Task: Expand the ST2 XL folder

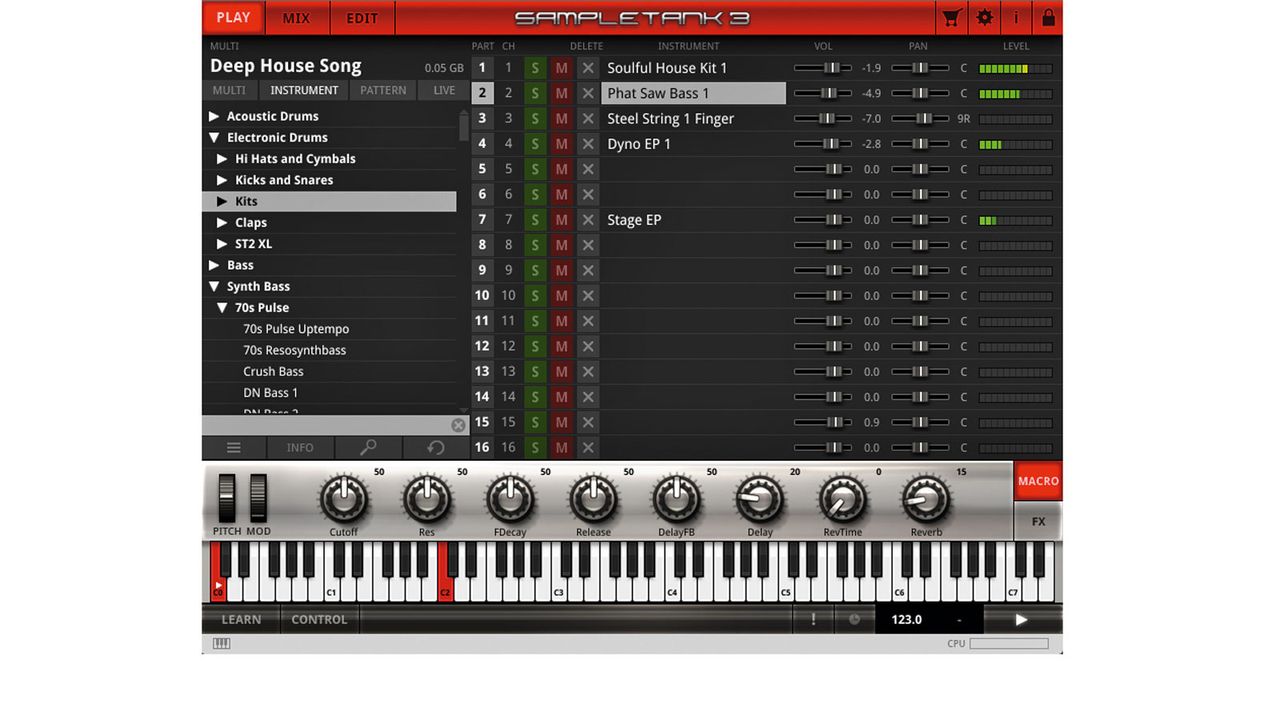Action: 222,244
